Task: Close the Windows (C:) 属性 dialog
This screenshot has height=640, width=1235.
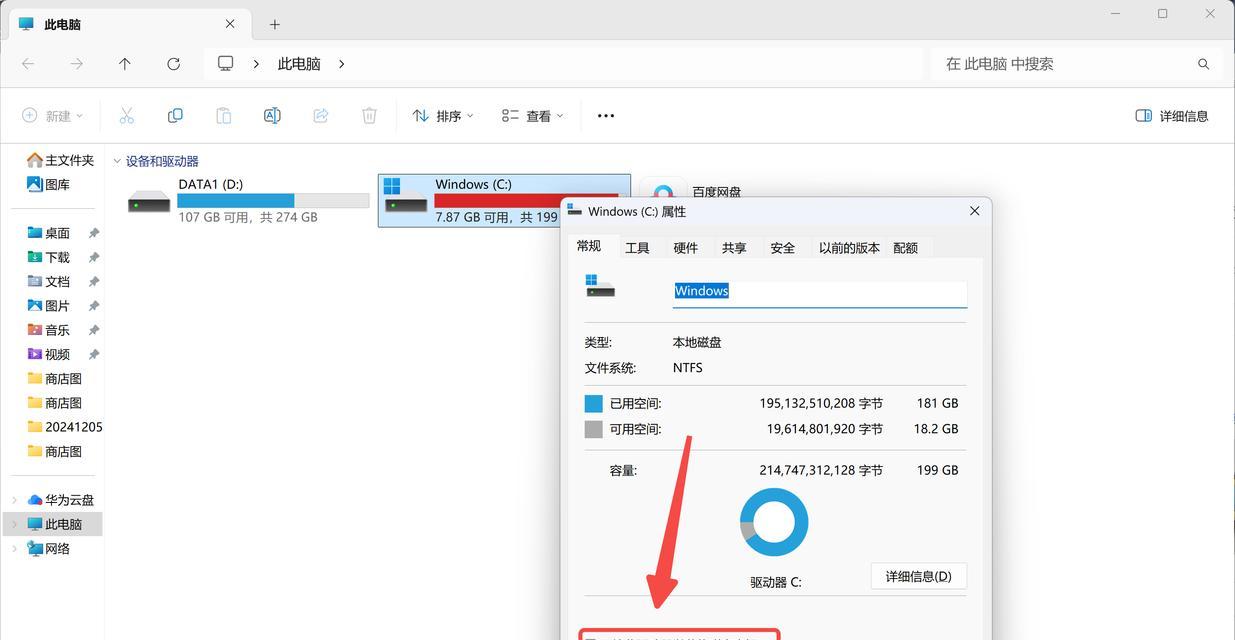Action: (975, 211)
